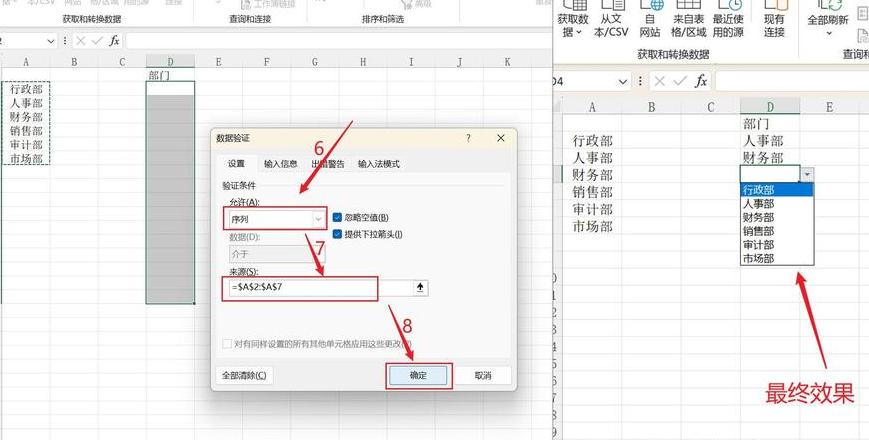Click cell 人事部 in right window column D
Viewport: 869px width, 440px height.
tap(770, 141)
